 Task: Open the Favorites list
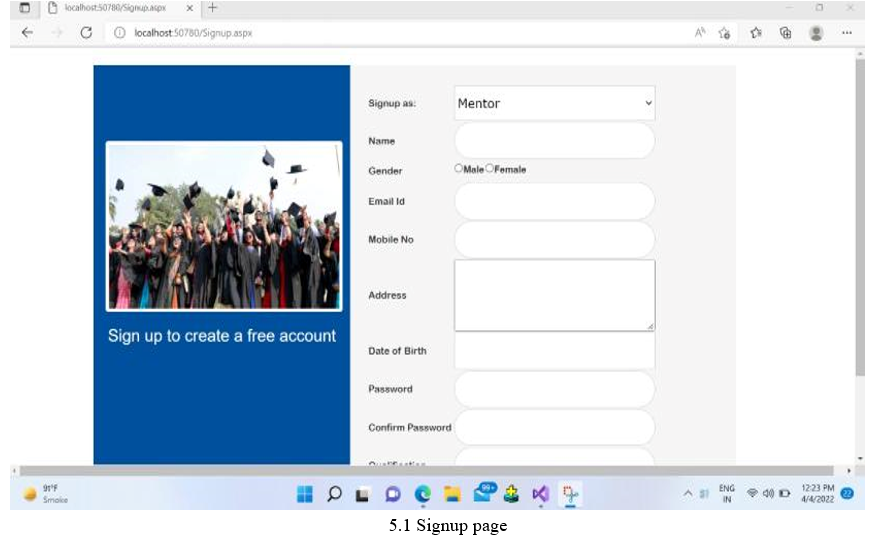(x=756, y=33)
